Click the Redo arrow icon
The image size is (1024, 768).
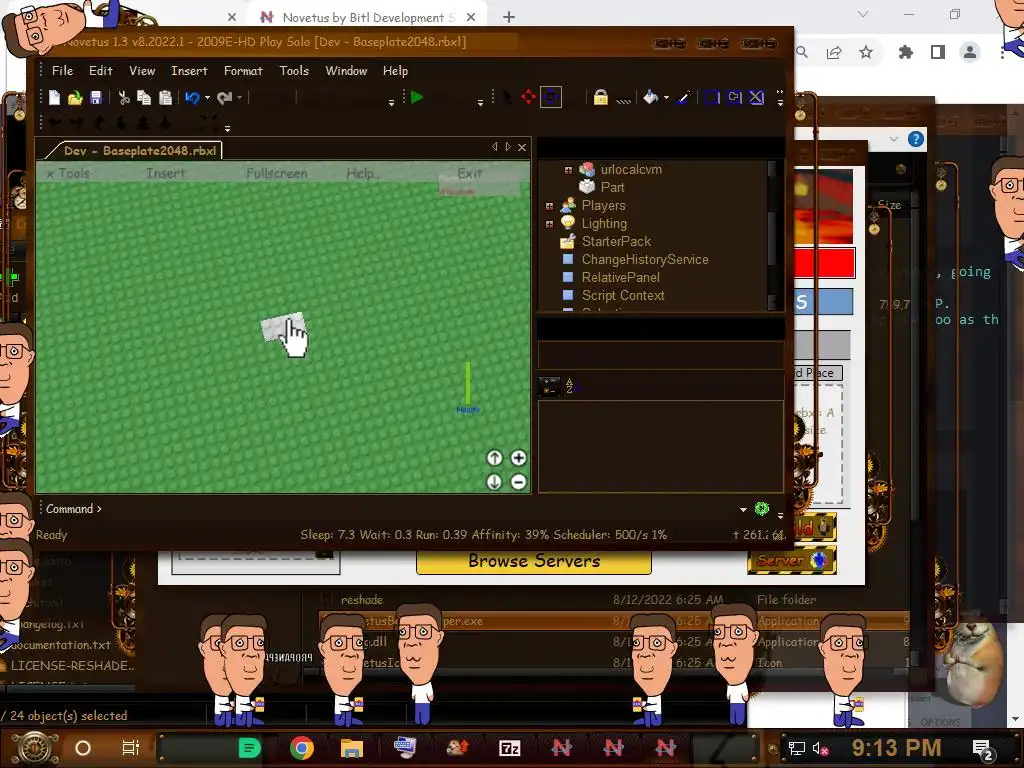pos(225,98)
